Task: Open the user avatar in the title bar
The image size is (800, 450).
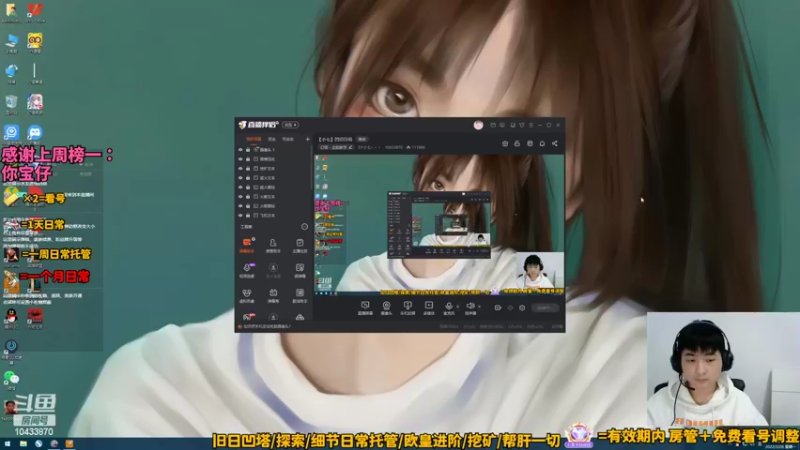Action: pos(478,125)
